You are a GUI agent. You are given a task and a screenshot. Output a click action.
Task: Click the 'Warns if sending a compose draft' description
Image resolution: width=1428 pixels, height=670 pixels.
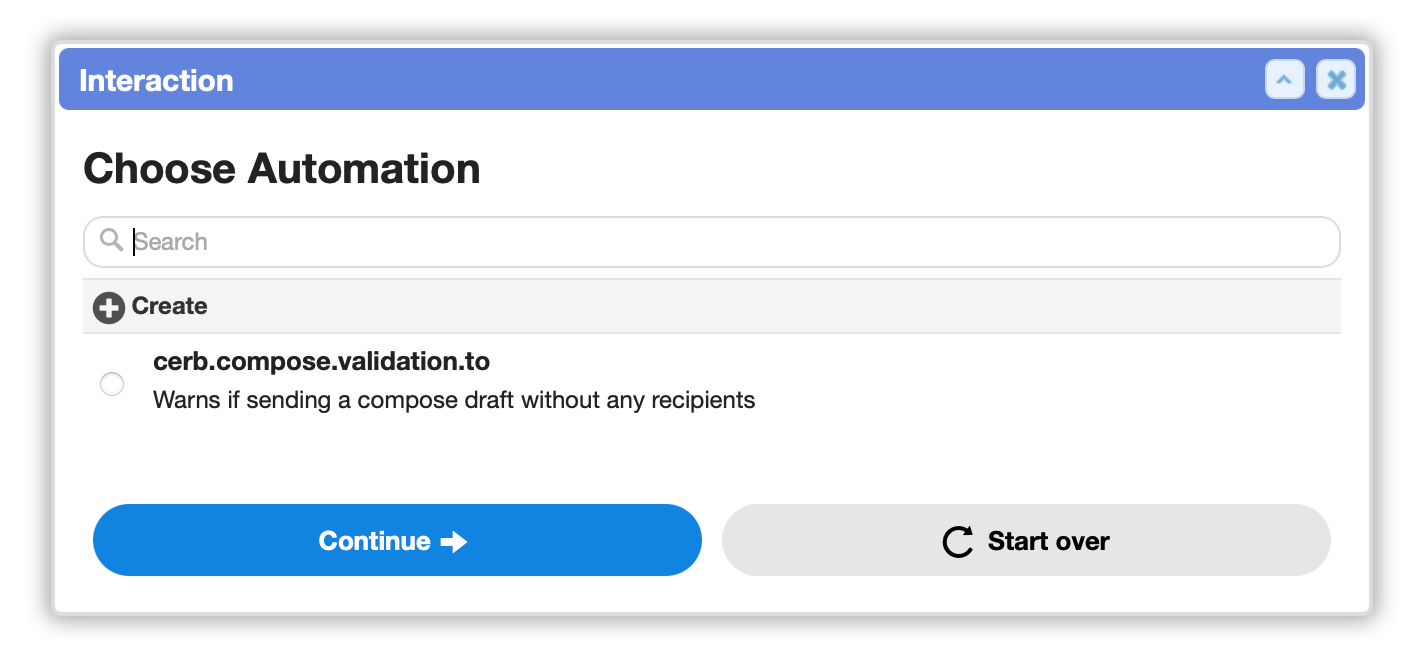click(x=454, y=401)
